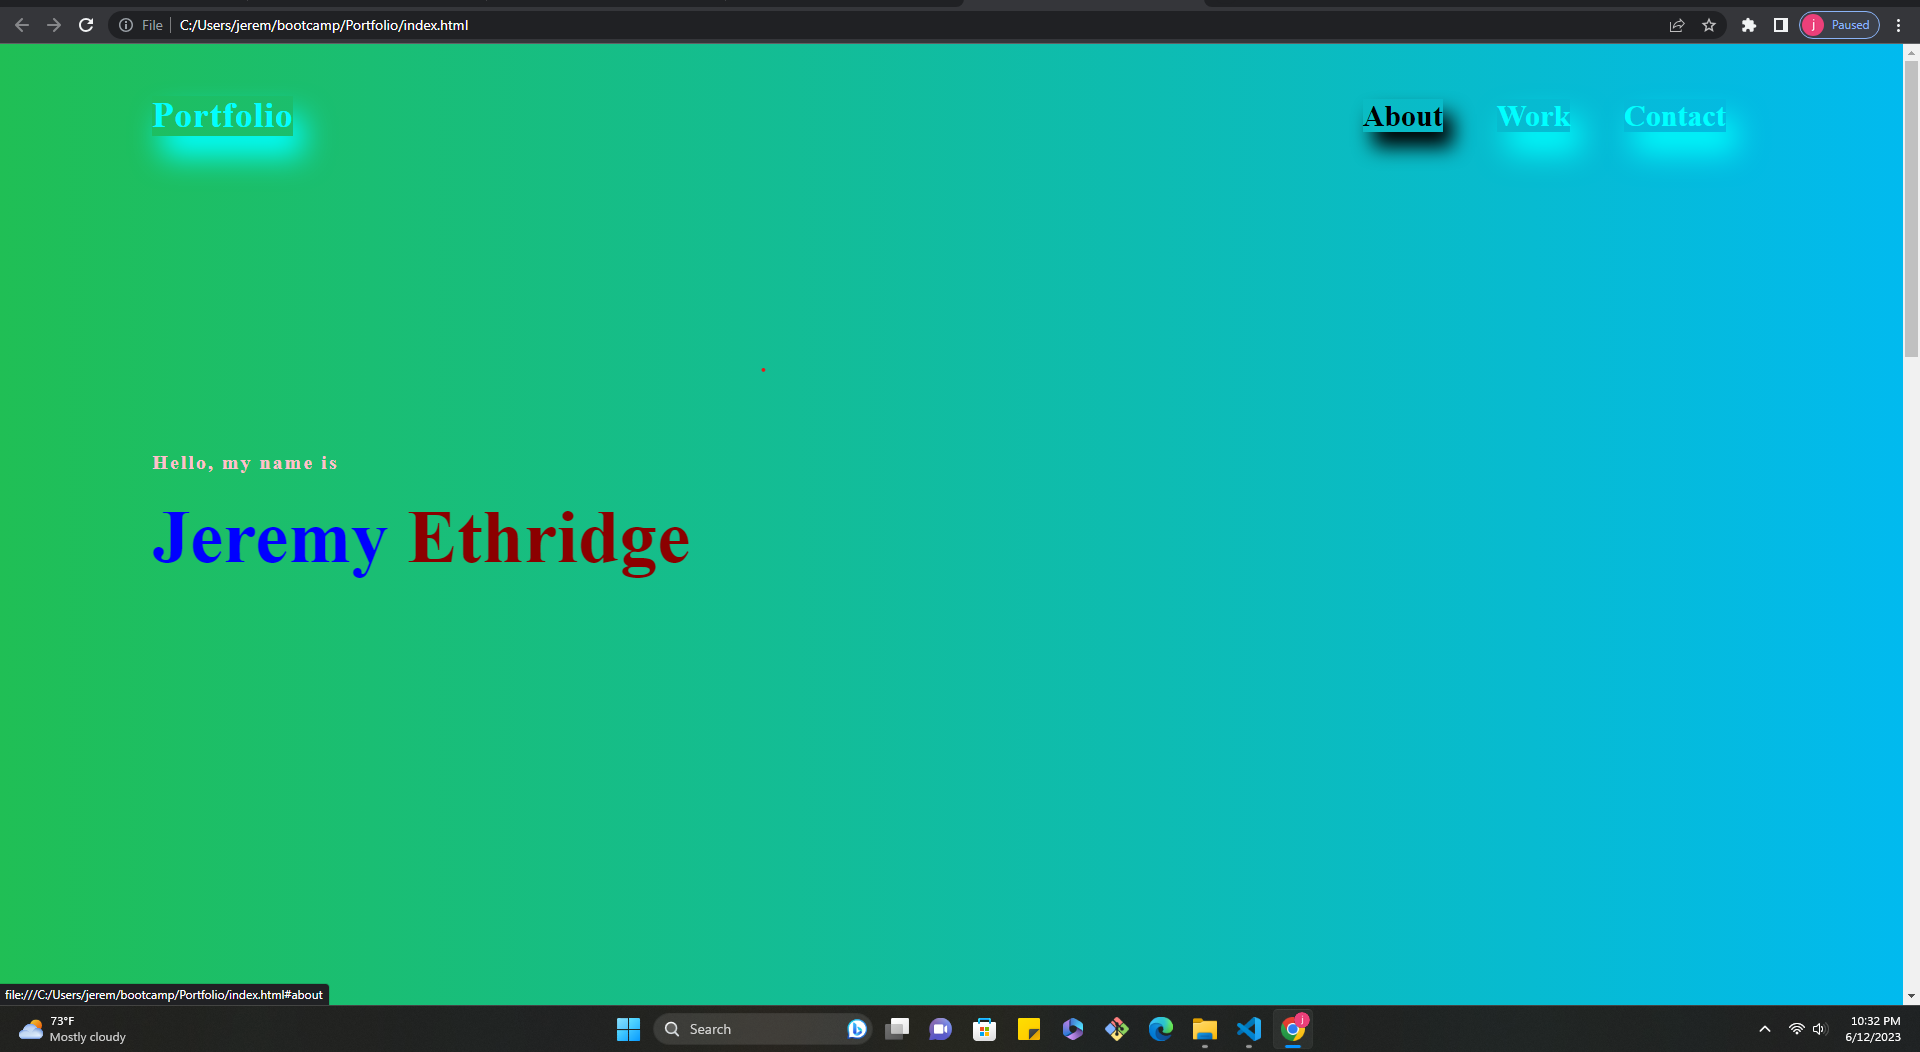
Task: Expand hidden system tray icons
Action: click(x=1764, y=1029)
